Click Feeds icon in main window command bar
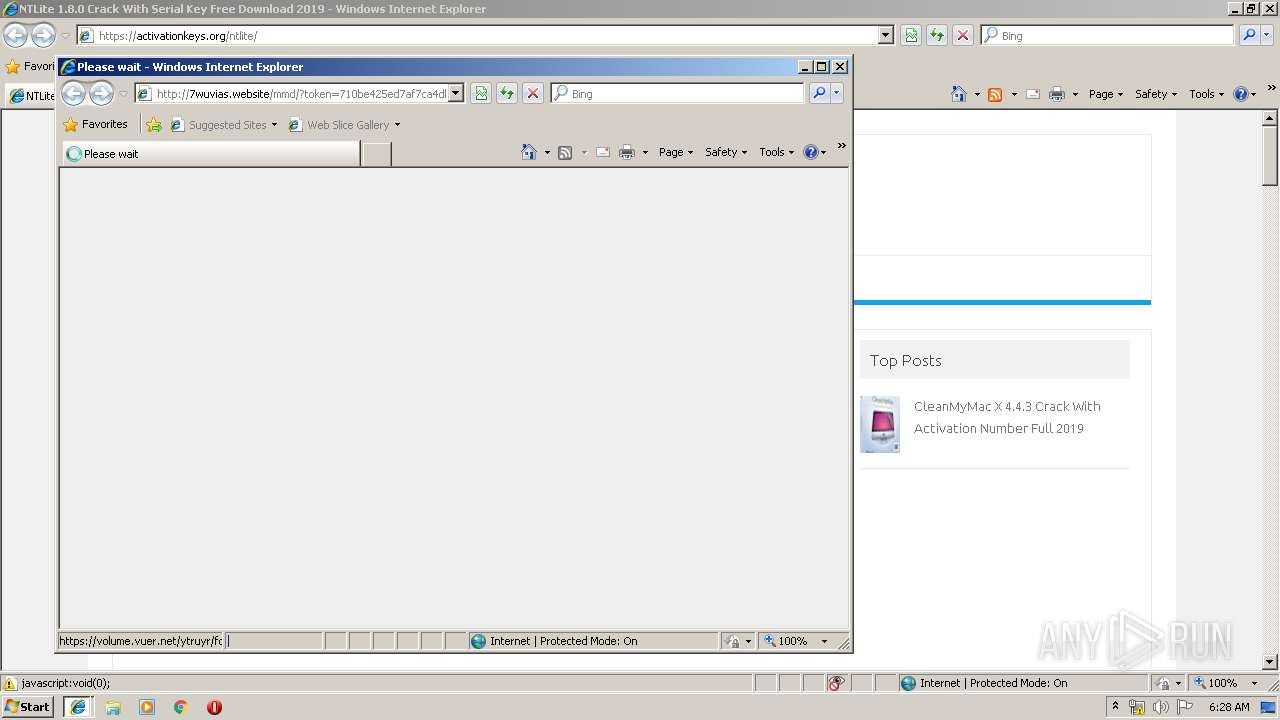Viewport: 1280px width, 720px height. click(x=995, y=94)
